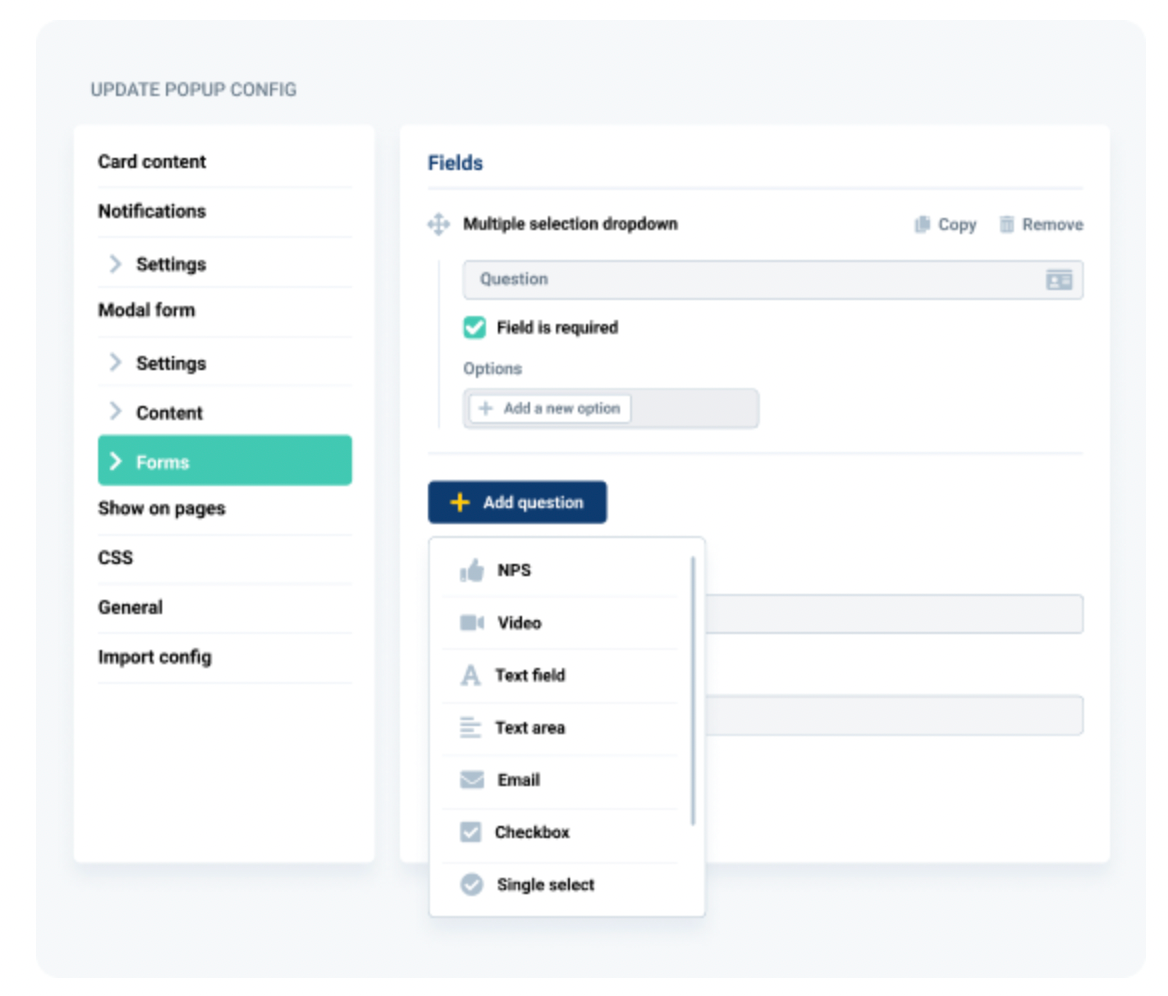This screenshot has height=996, width=1168.
Task: Go to the CSS section
Action: coord(115,558)
